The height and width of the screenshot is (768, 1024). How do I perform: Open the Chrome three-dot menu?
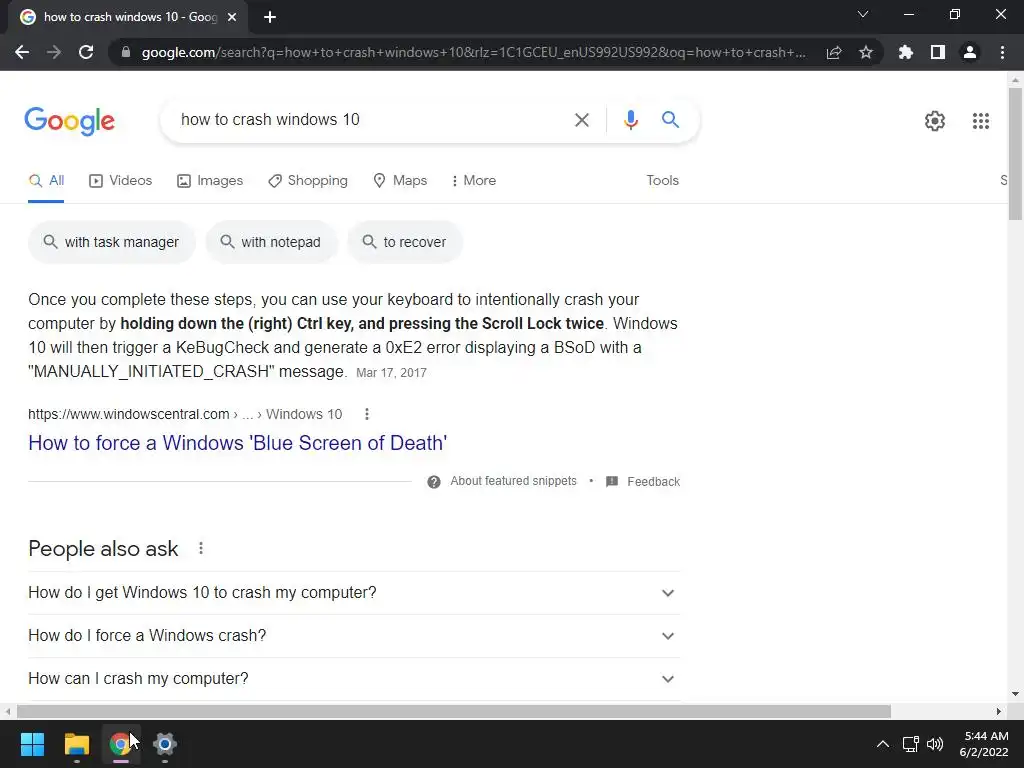(1002, 52)
